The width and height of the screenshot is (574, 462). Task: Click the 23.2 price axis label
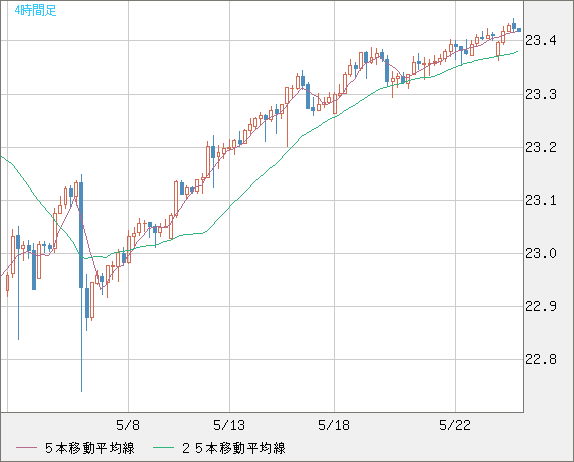[x=541, y=148]
